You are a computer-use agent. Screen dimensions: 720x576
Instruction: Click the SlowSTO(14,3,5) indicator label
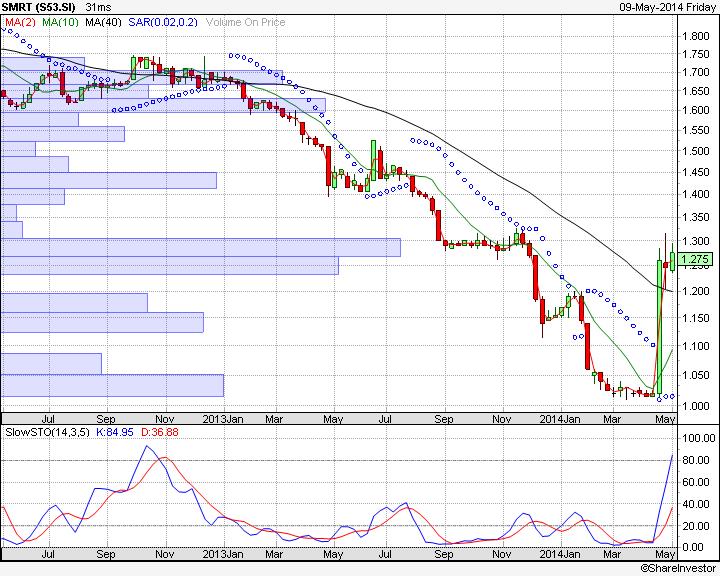pos(47,432)
